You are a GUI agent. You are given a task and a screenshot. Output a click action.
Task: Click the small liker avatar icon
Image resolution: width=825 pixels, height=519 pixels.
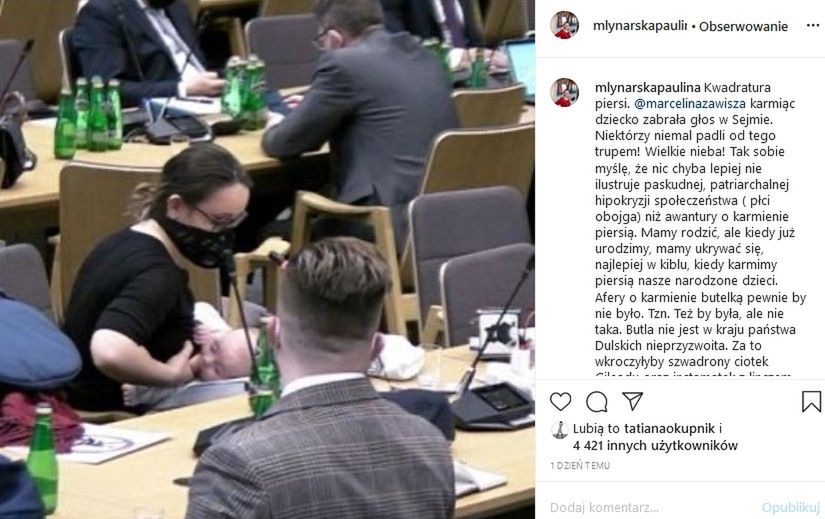pos(560,430)
